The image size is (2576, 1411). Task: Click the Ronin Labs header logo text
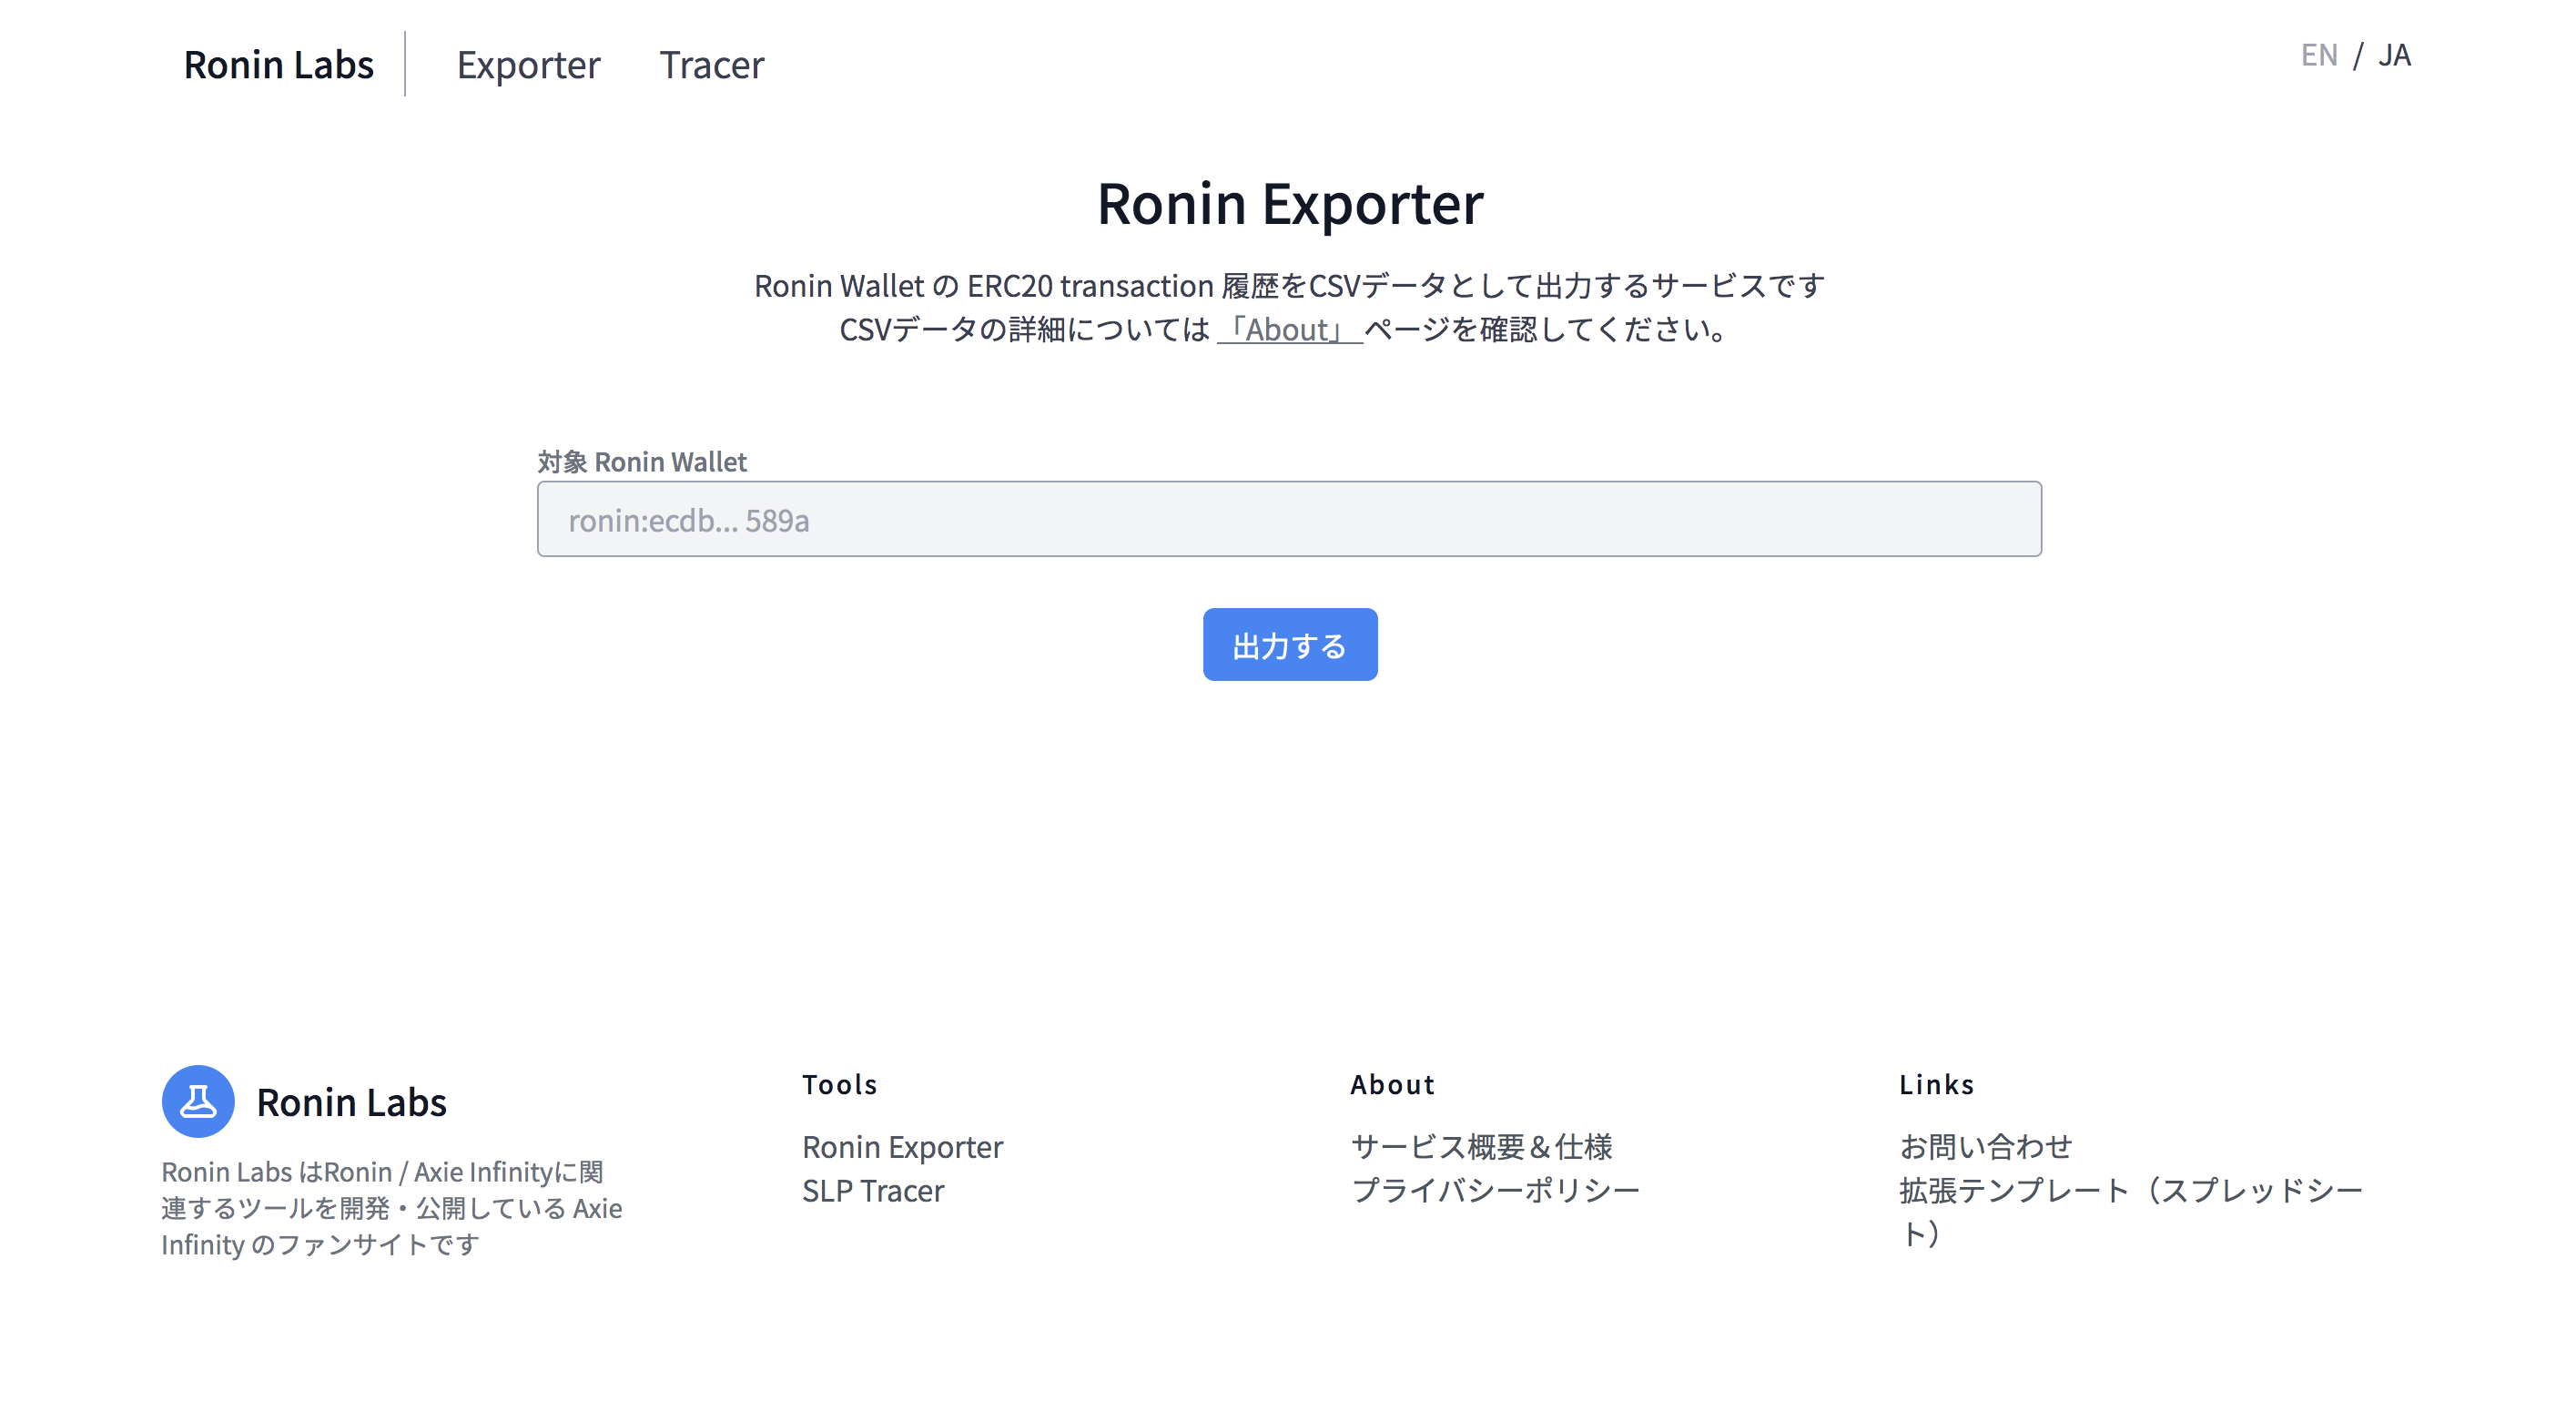(278, 65)
